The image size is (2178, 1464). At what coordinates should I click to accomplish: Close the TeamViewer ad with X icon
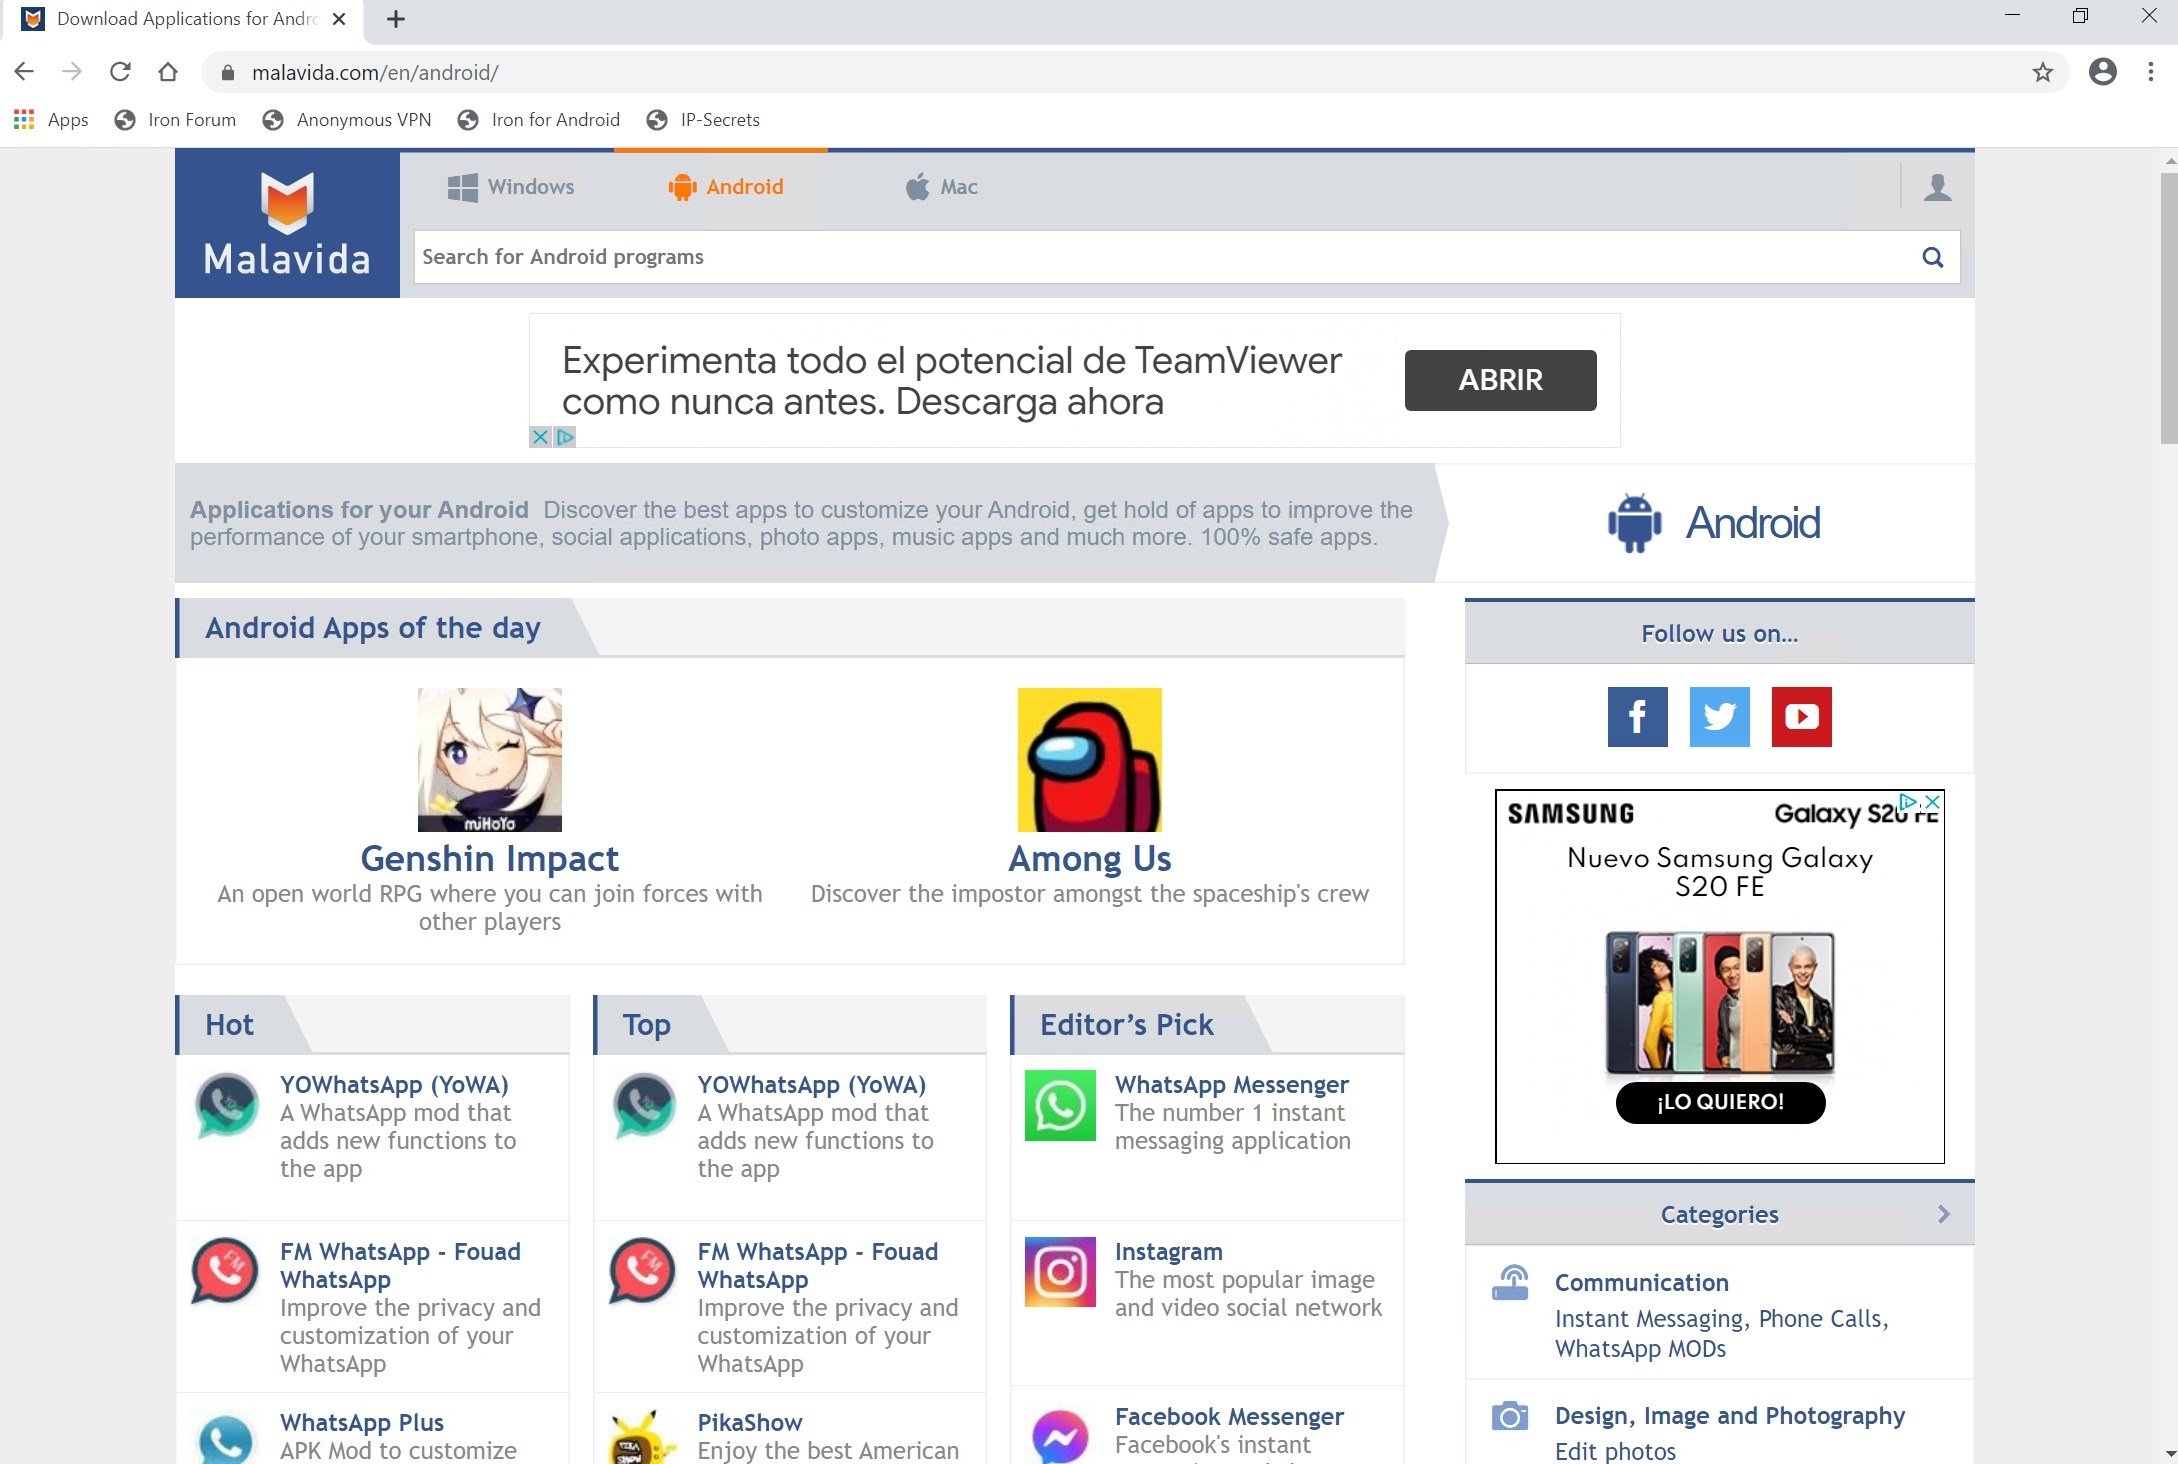(x=540, y=437)
